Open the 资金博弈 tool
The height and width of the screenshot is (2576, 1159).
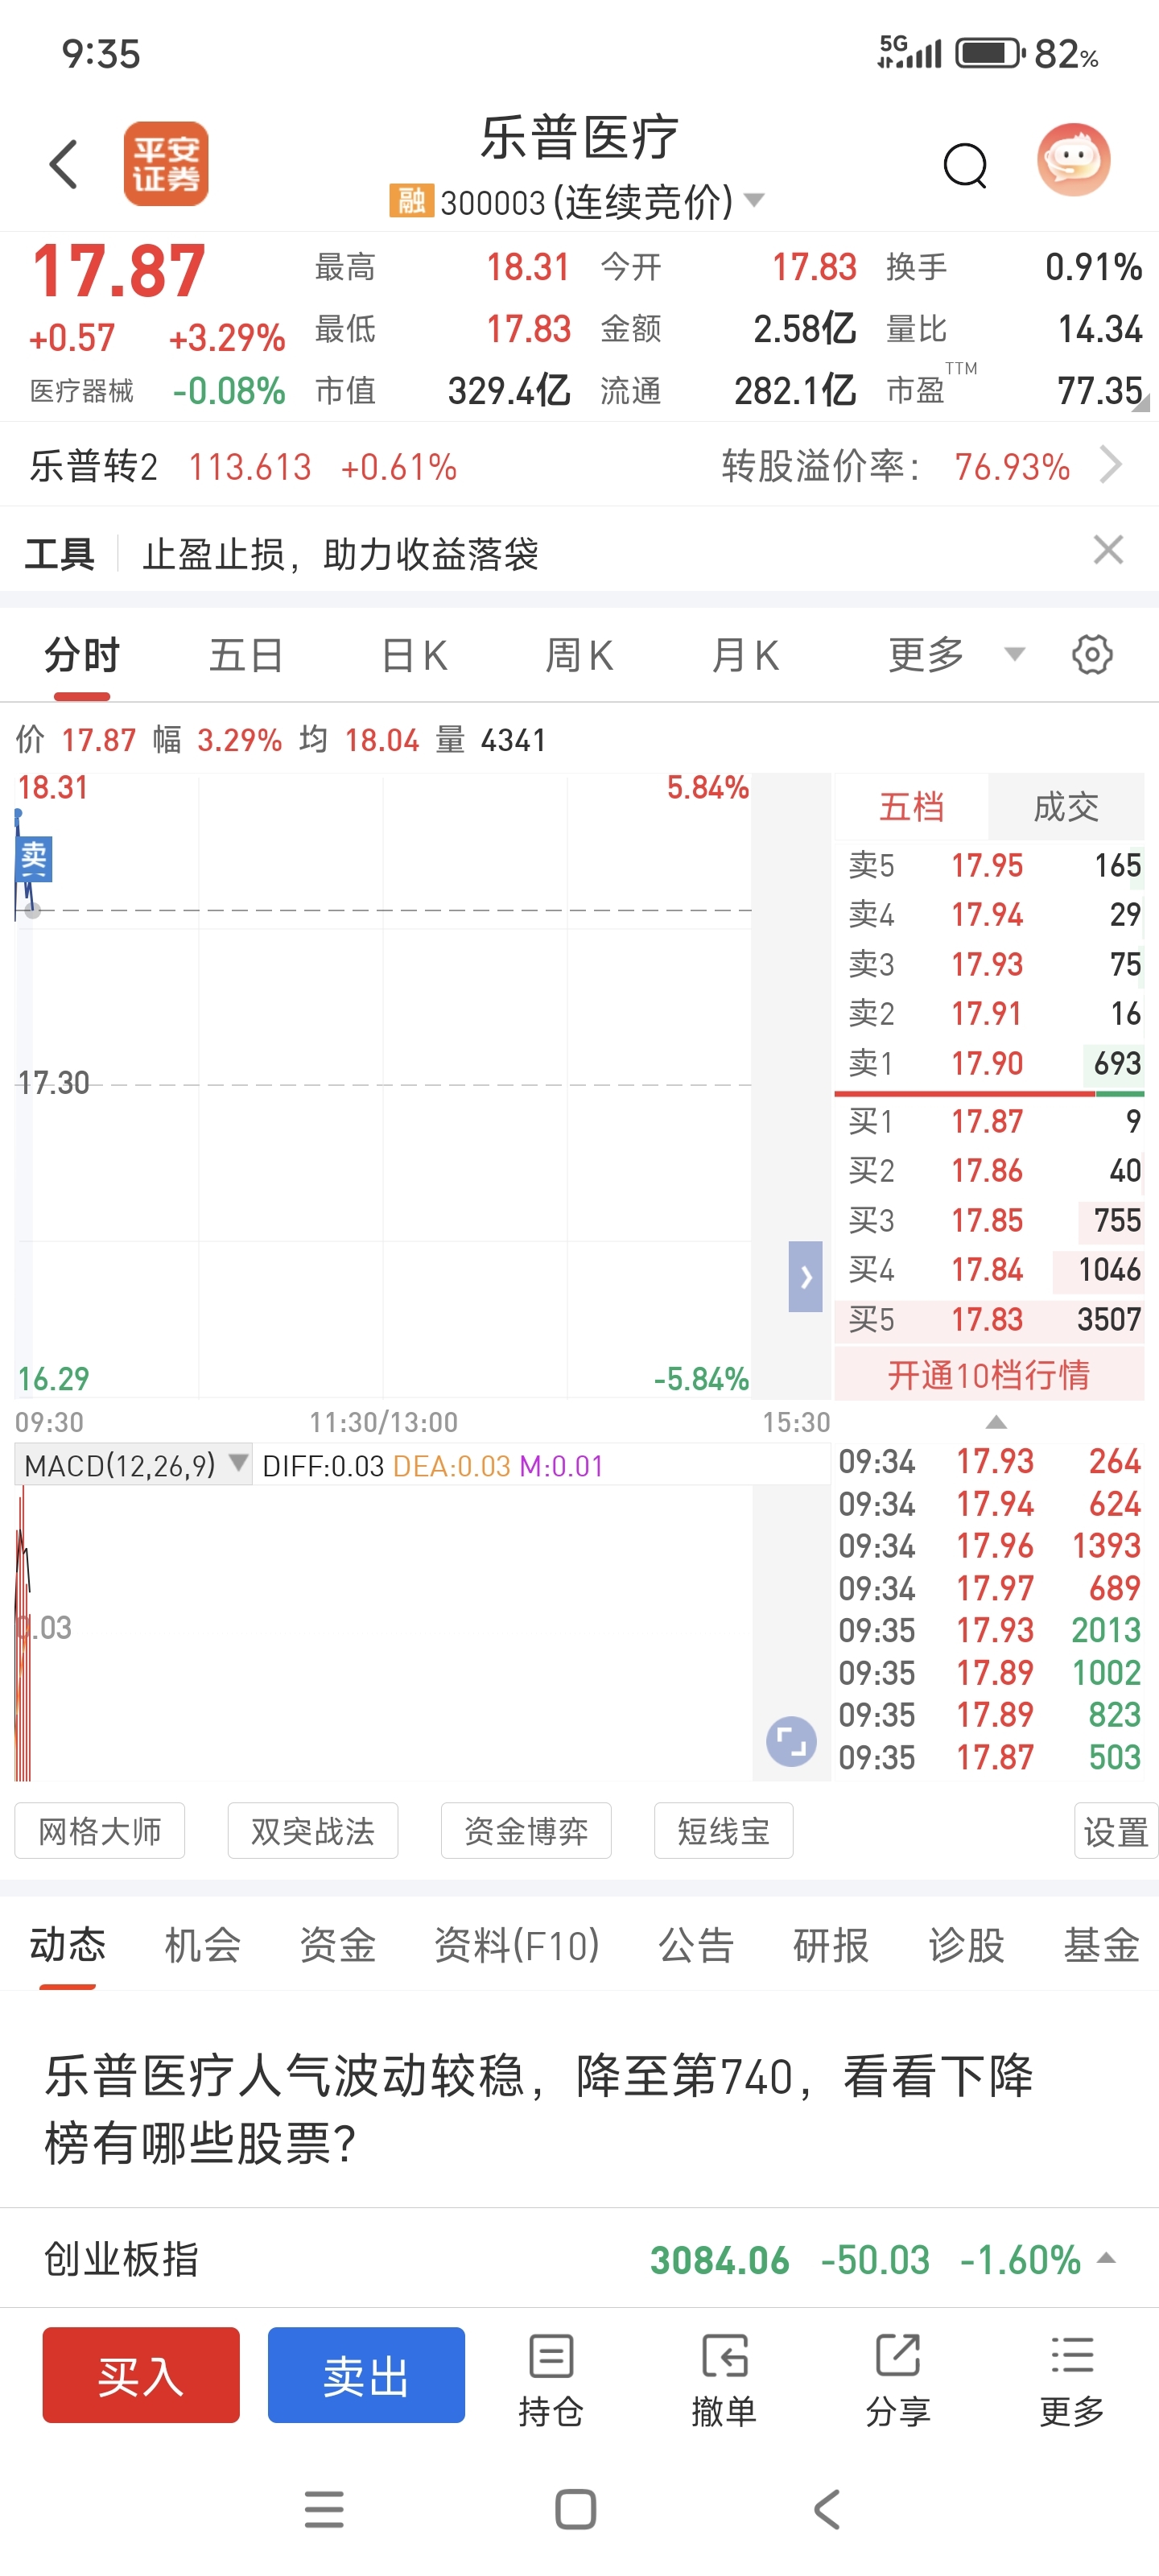coord(526,1831)
